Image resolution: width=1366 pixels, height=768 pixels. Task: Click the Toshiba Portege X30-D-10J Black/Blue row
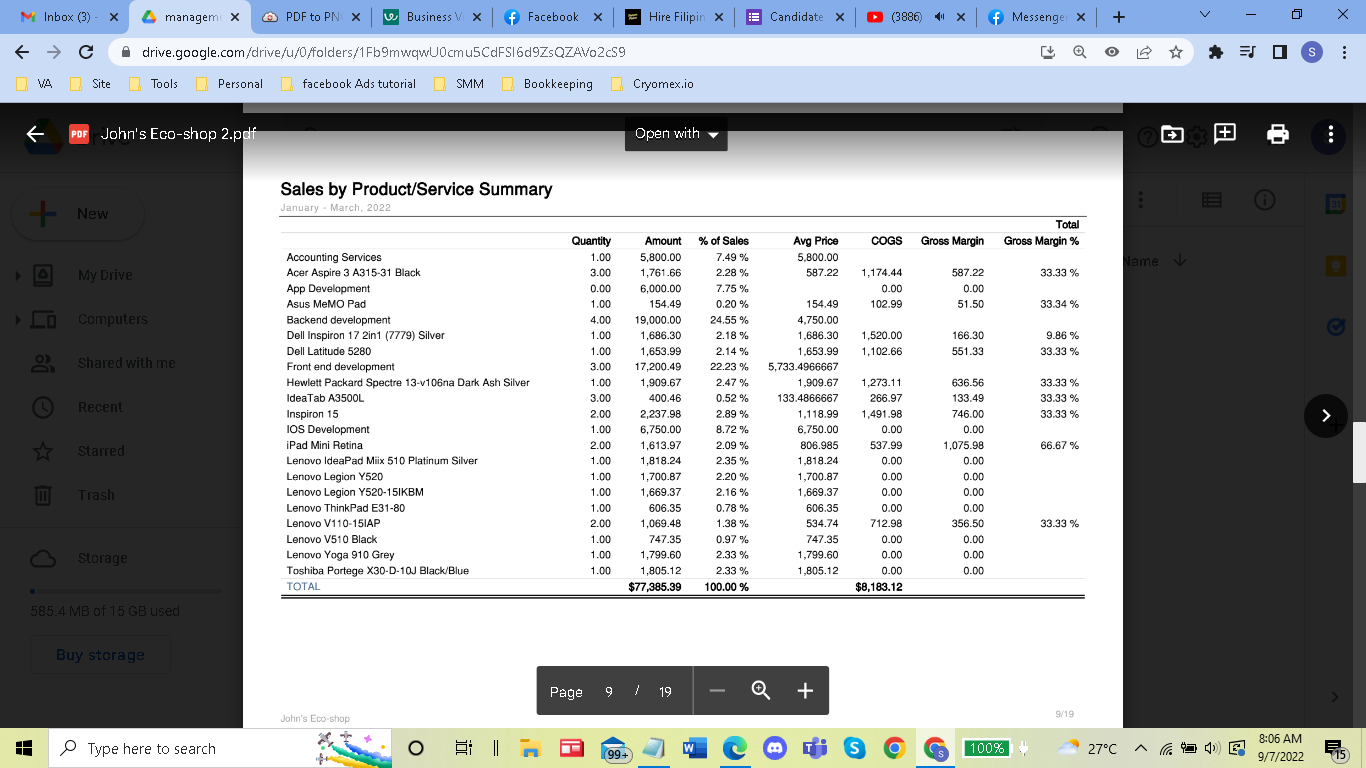tap(684, 571)
